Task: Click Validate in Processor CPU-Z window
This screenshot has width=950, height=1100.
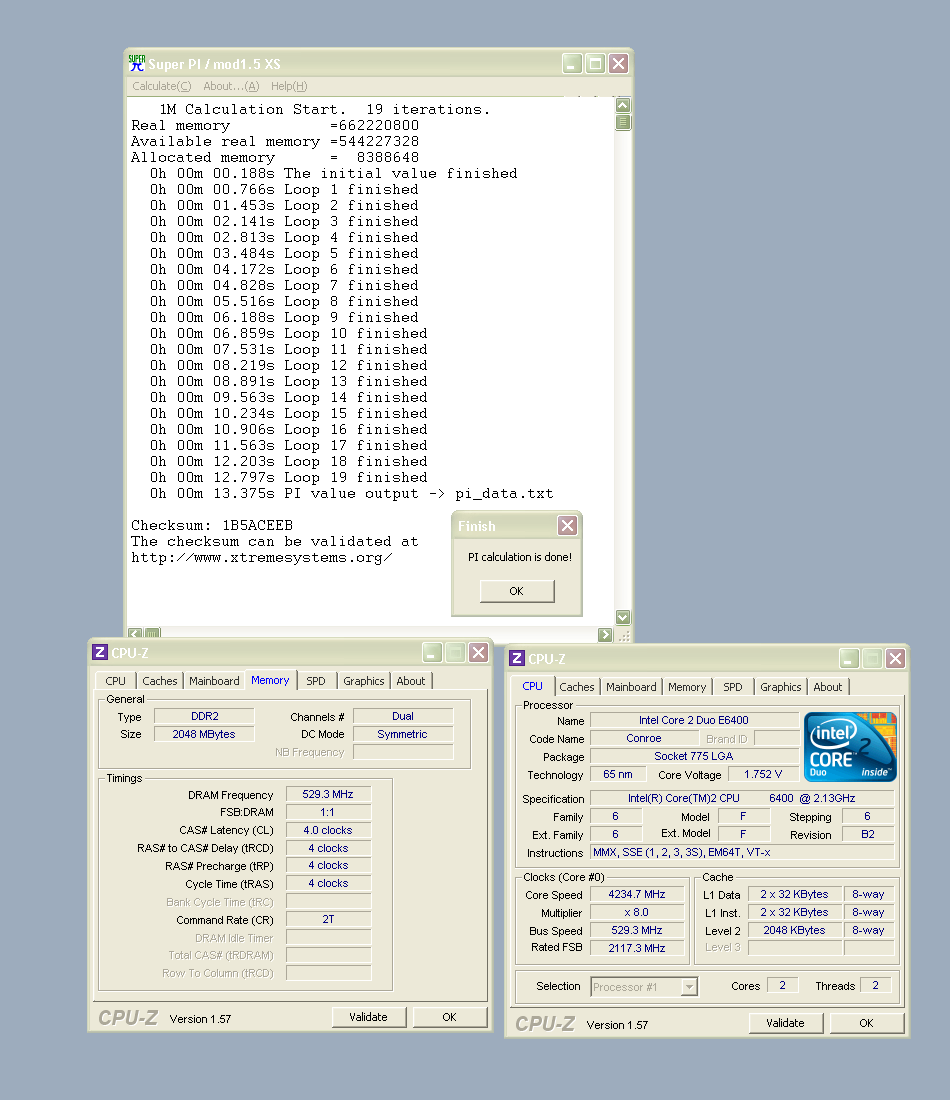Action: click(785, 1023)
